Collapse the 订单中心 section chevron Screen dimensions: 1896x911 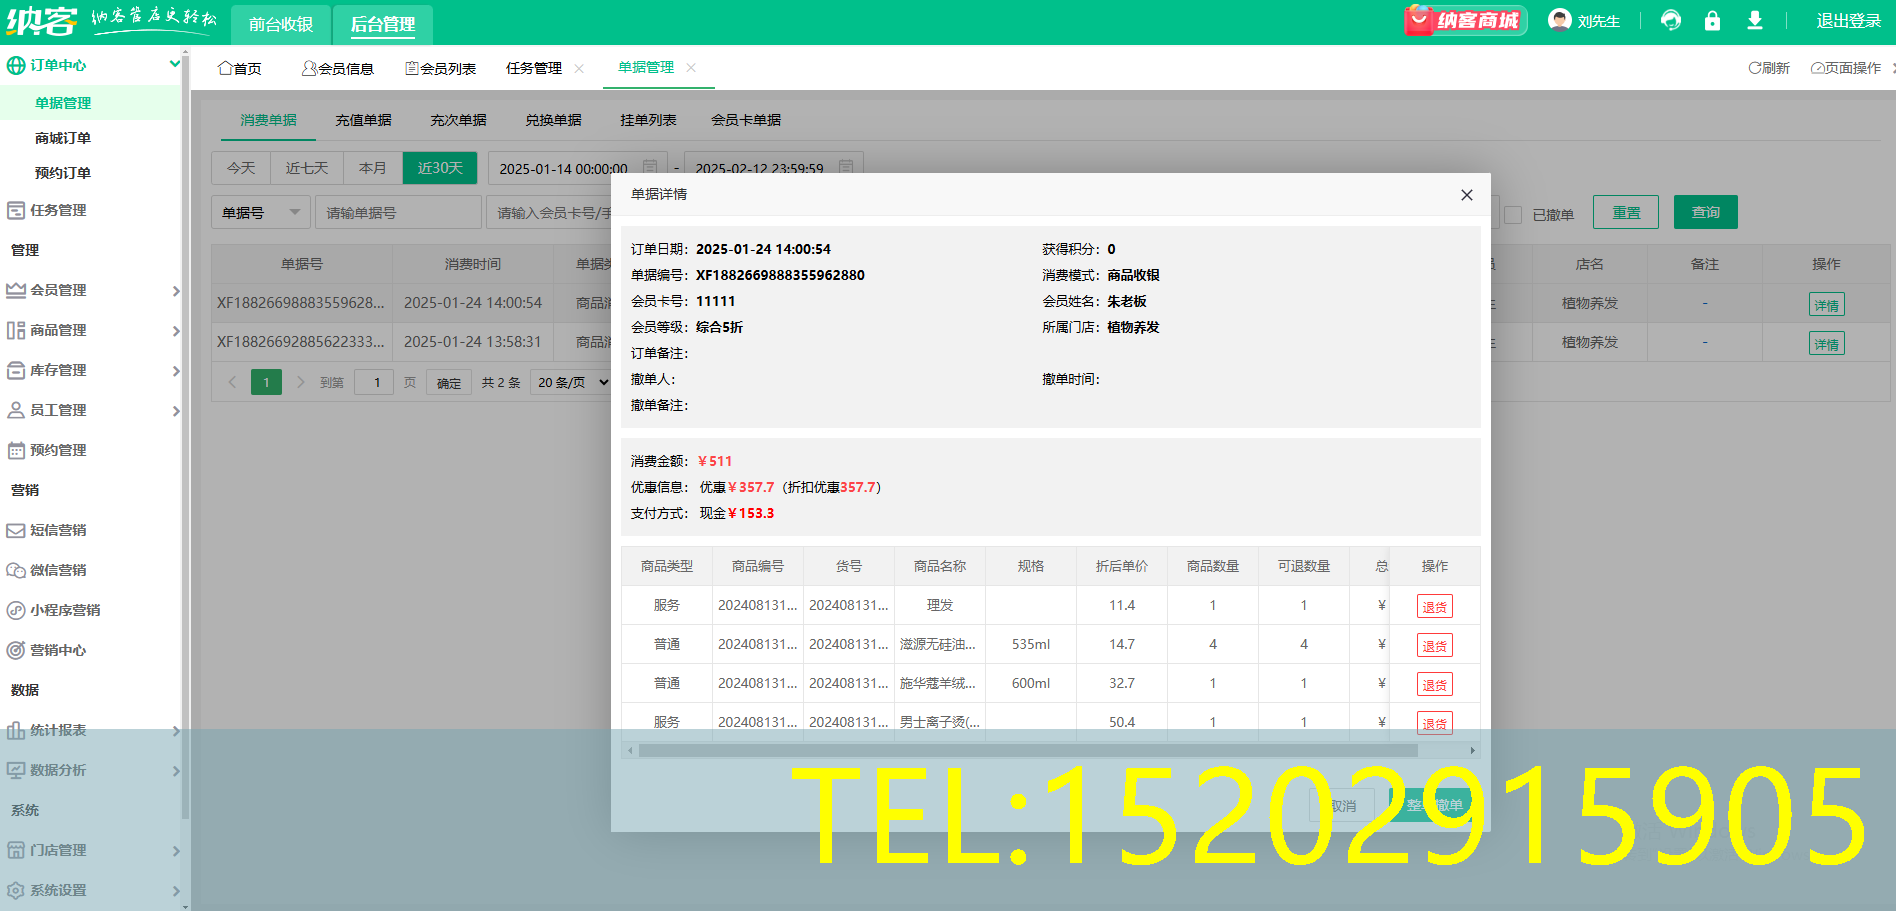[x=175, y=64]
